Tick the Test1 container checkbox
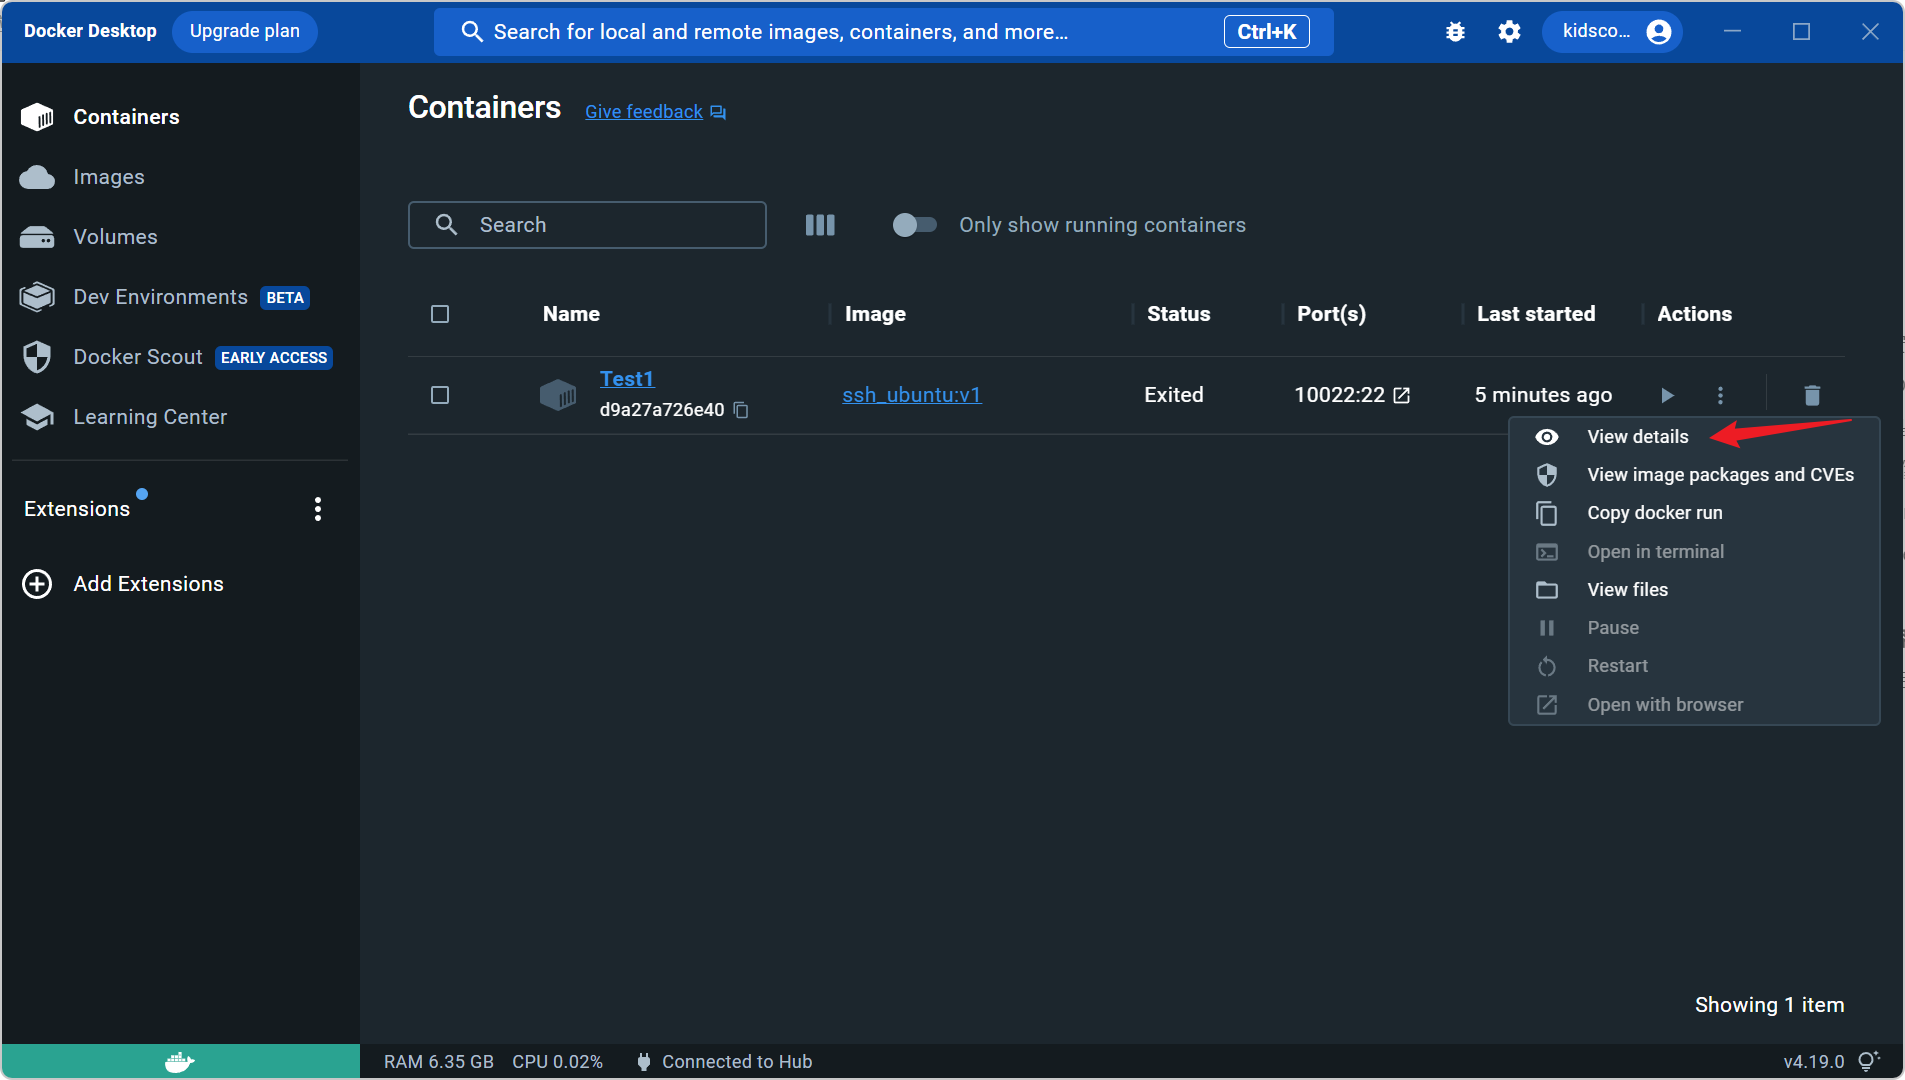 440,395
